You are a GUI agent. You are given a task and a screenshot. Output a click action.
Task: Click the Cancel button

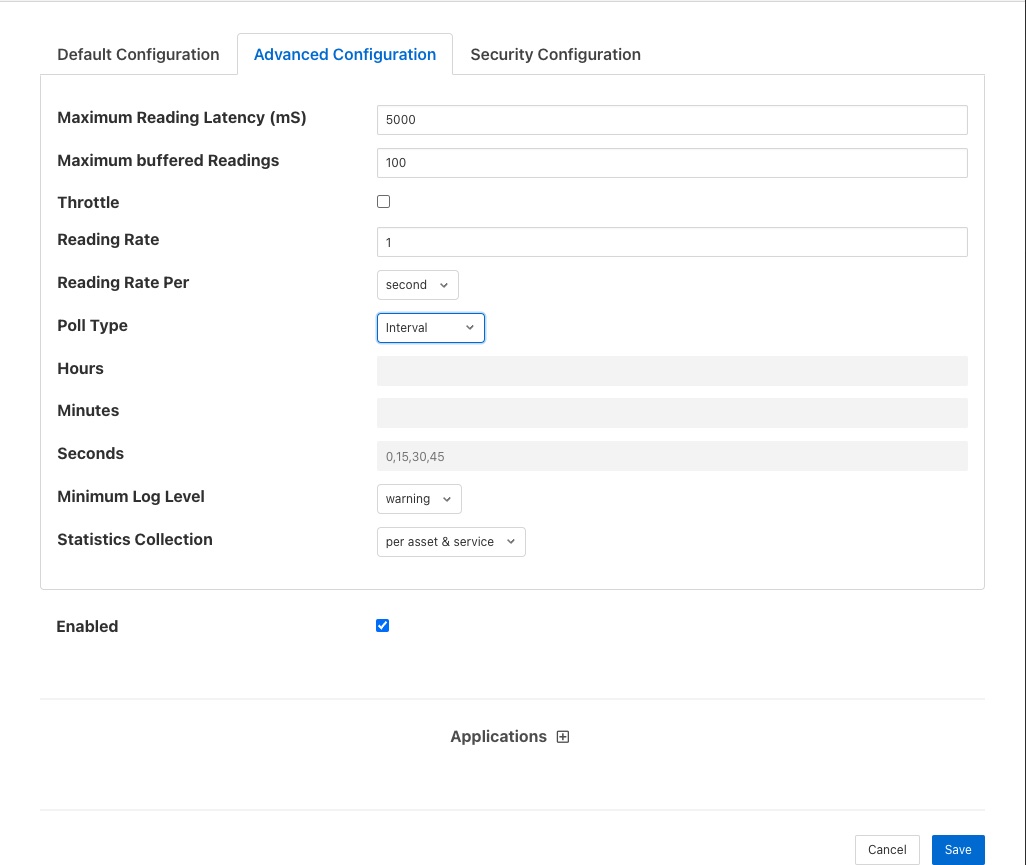[887, 850]
